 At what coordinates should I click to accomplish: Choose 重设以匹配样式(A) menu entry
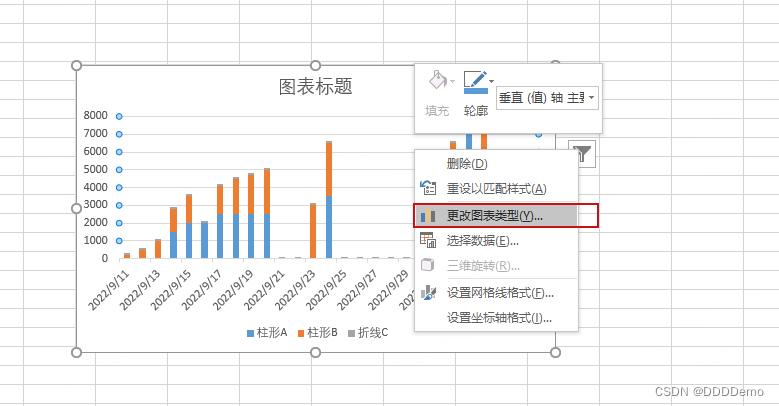496,189
